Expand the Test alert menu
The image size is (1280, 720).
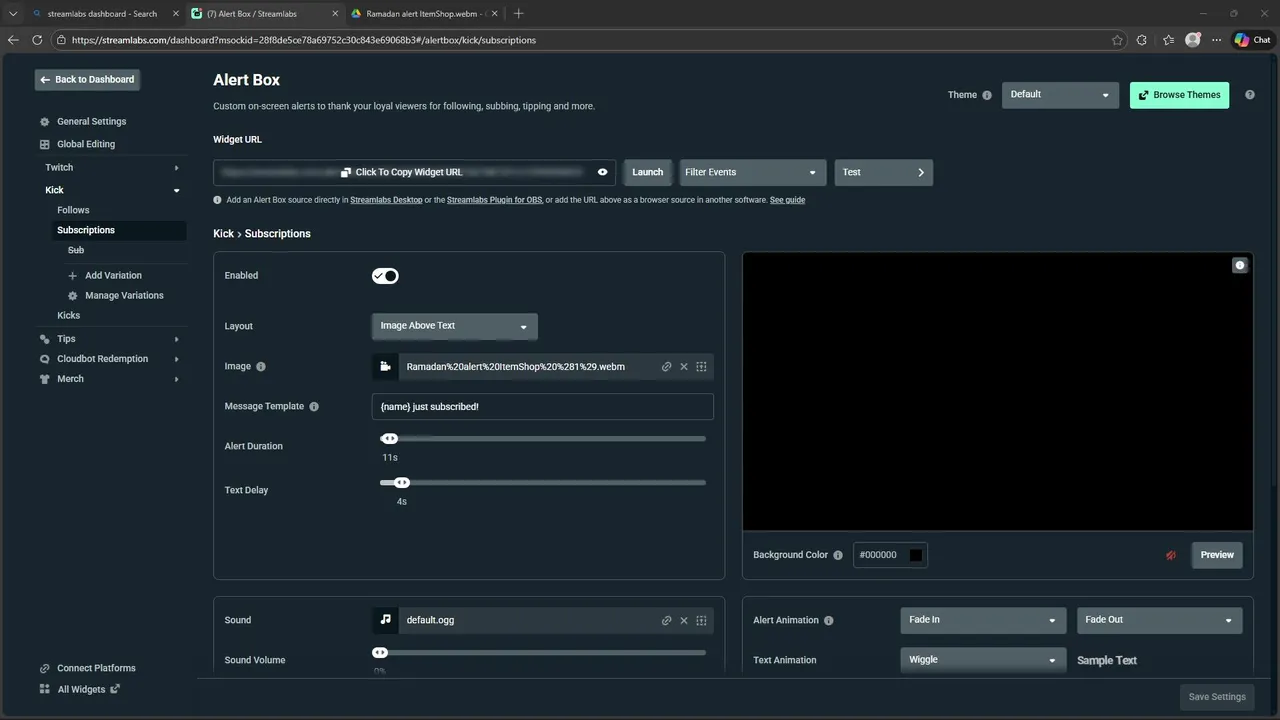[x=884, y=172]
